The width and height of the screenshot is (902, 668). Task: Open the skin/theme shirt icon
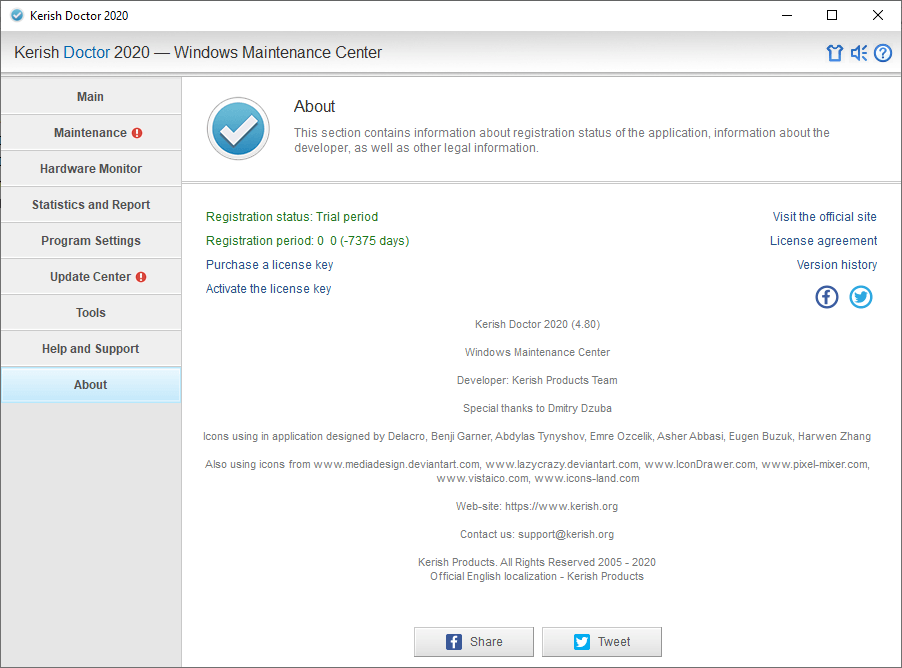coord(834,53)
